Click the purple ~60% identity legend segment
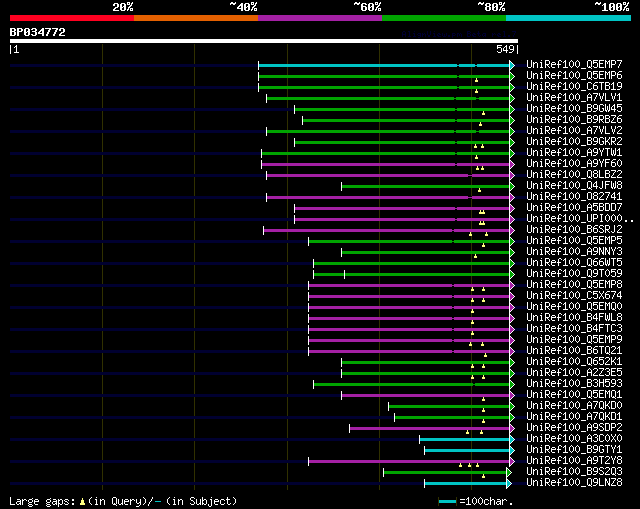The image size is (640, 509). (320, 18)
